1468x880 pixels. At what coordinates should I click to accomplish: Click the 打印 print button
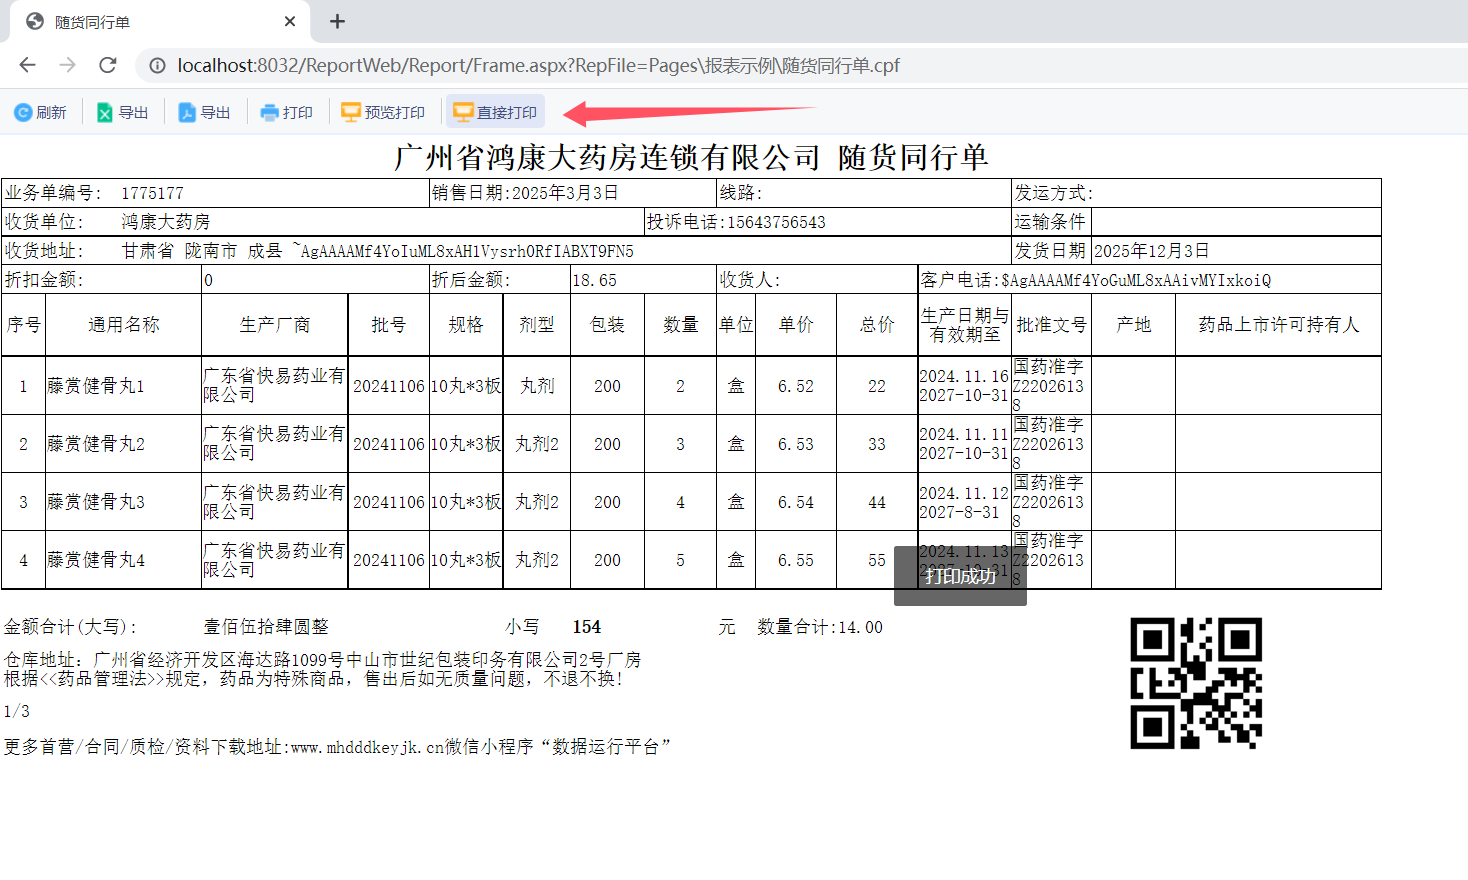pos(286,112)
